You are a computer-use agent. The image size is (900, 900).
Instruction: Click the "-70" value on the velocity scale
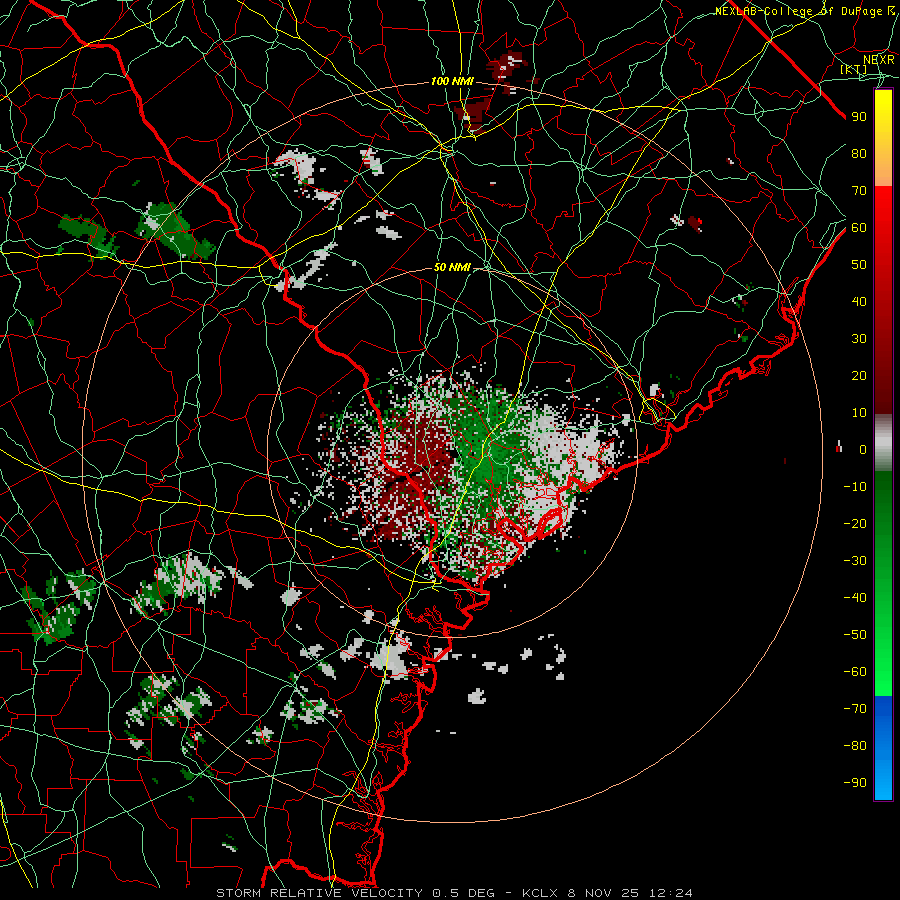pyautogui.click(x=855, y=709)
